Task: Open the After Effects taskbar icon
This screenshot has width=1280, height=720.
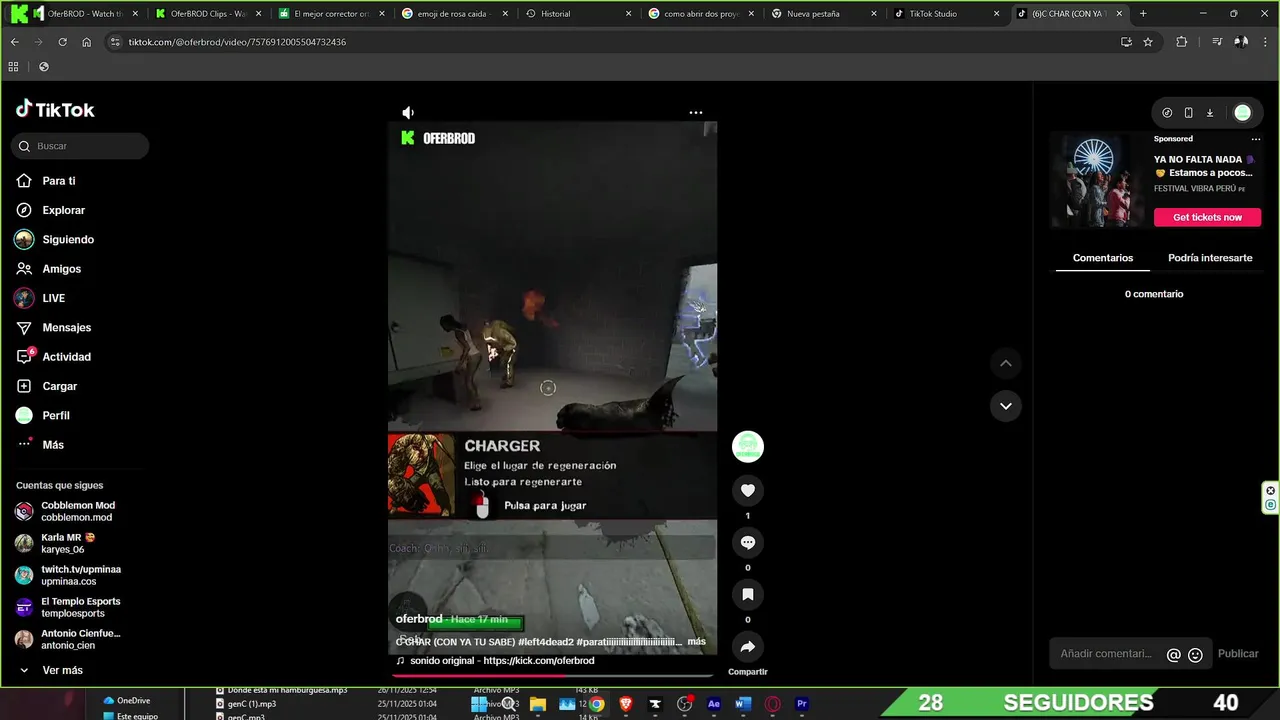Action: (714, 704)
